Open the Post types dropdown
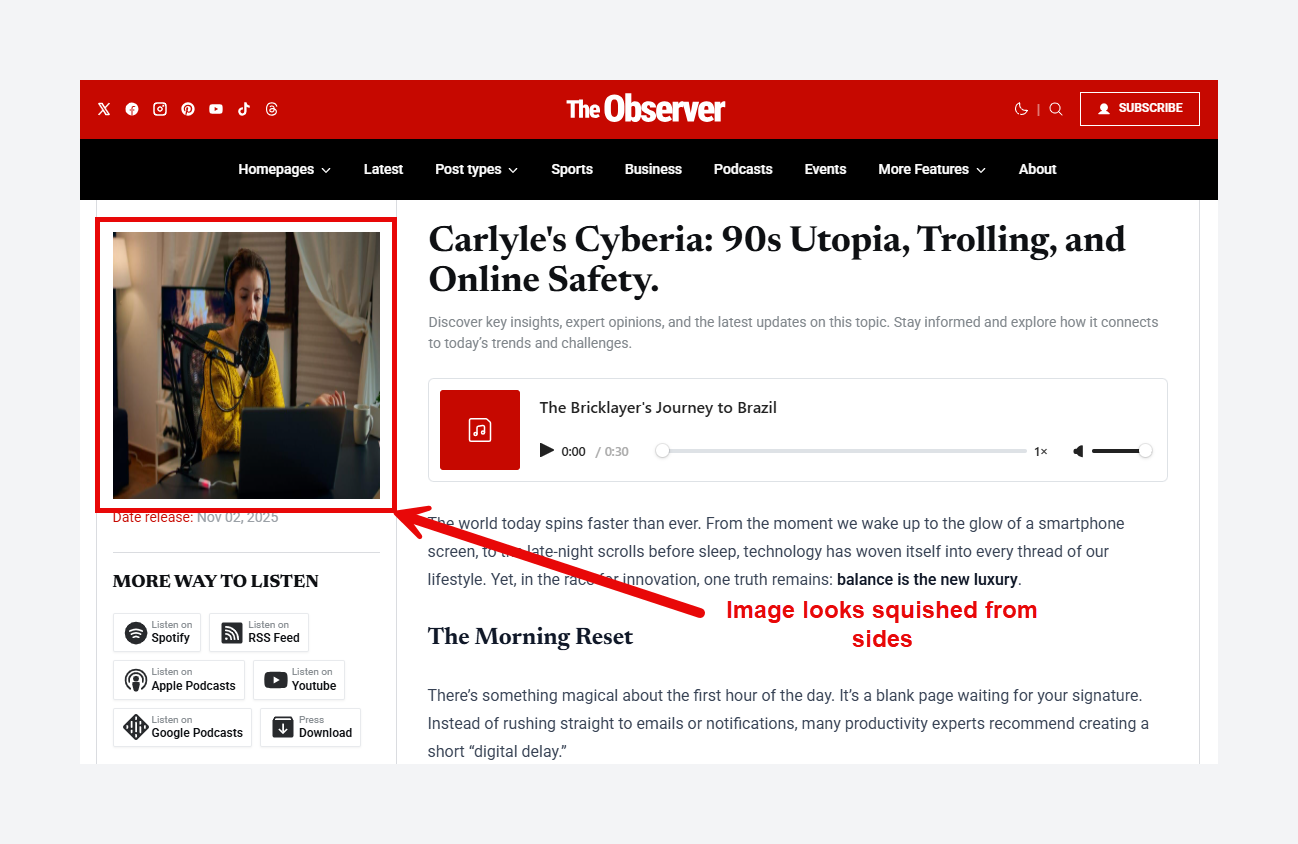 click(x=476, y=170)
